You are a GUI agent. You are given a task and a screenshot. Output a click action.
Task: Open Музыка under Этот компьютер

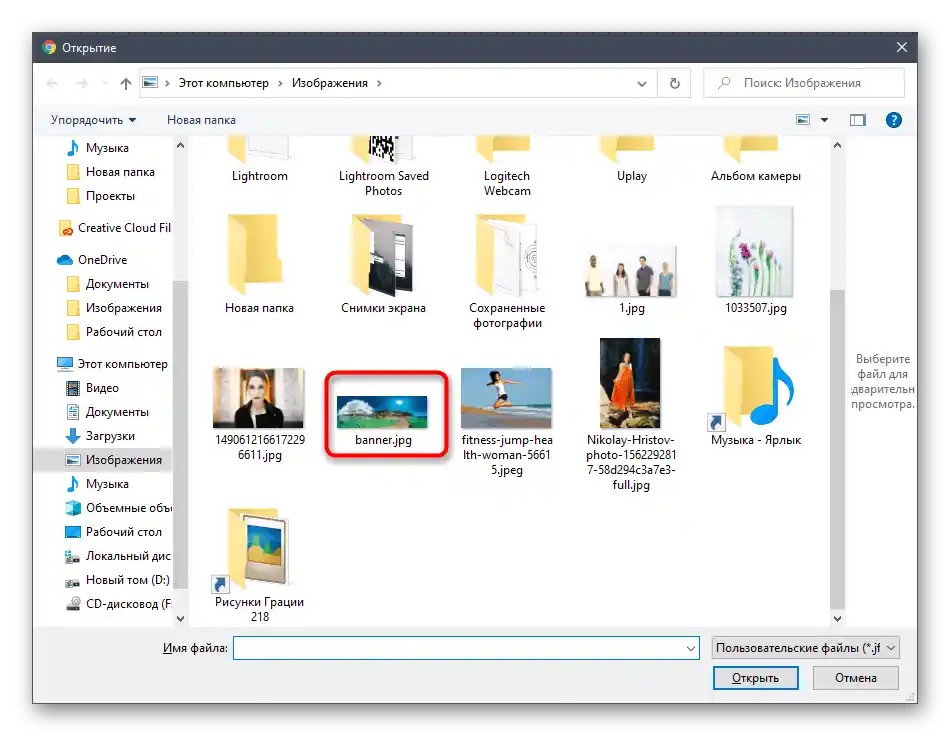(106, 484)
